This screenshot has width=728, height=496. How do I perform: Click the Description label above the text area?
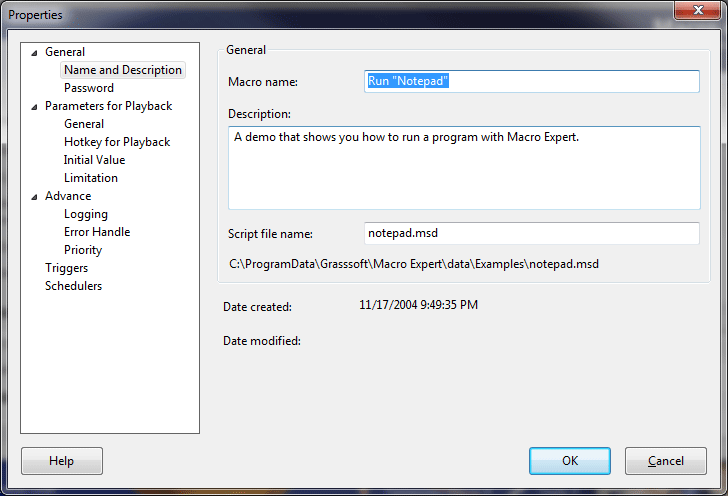(x=259, y=114)
